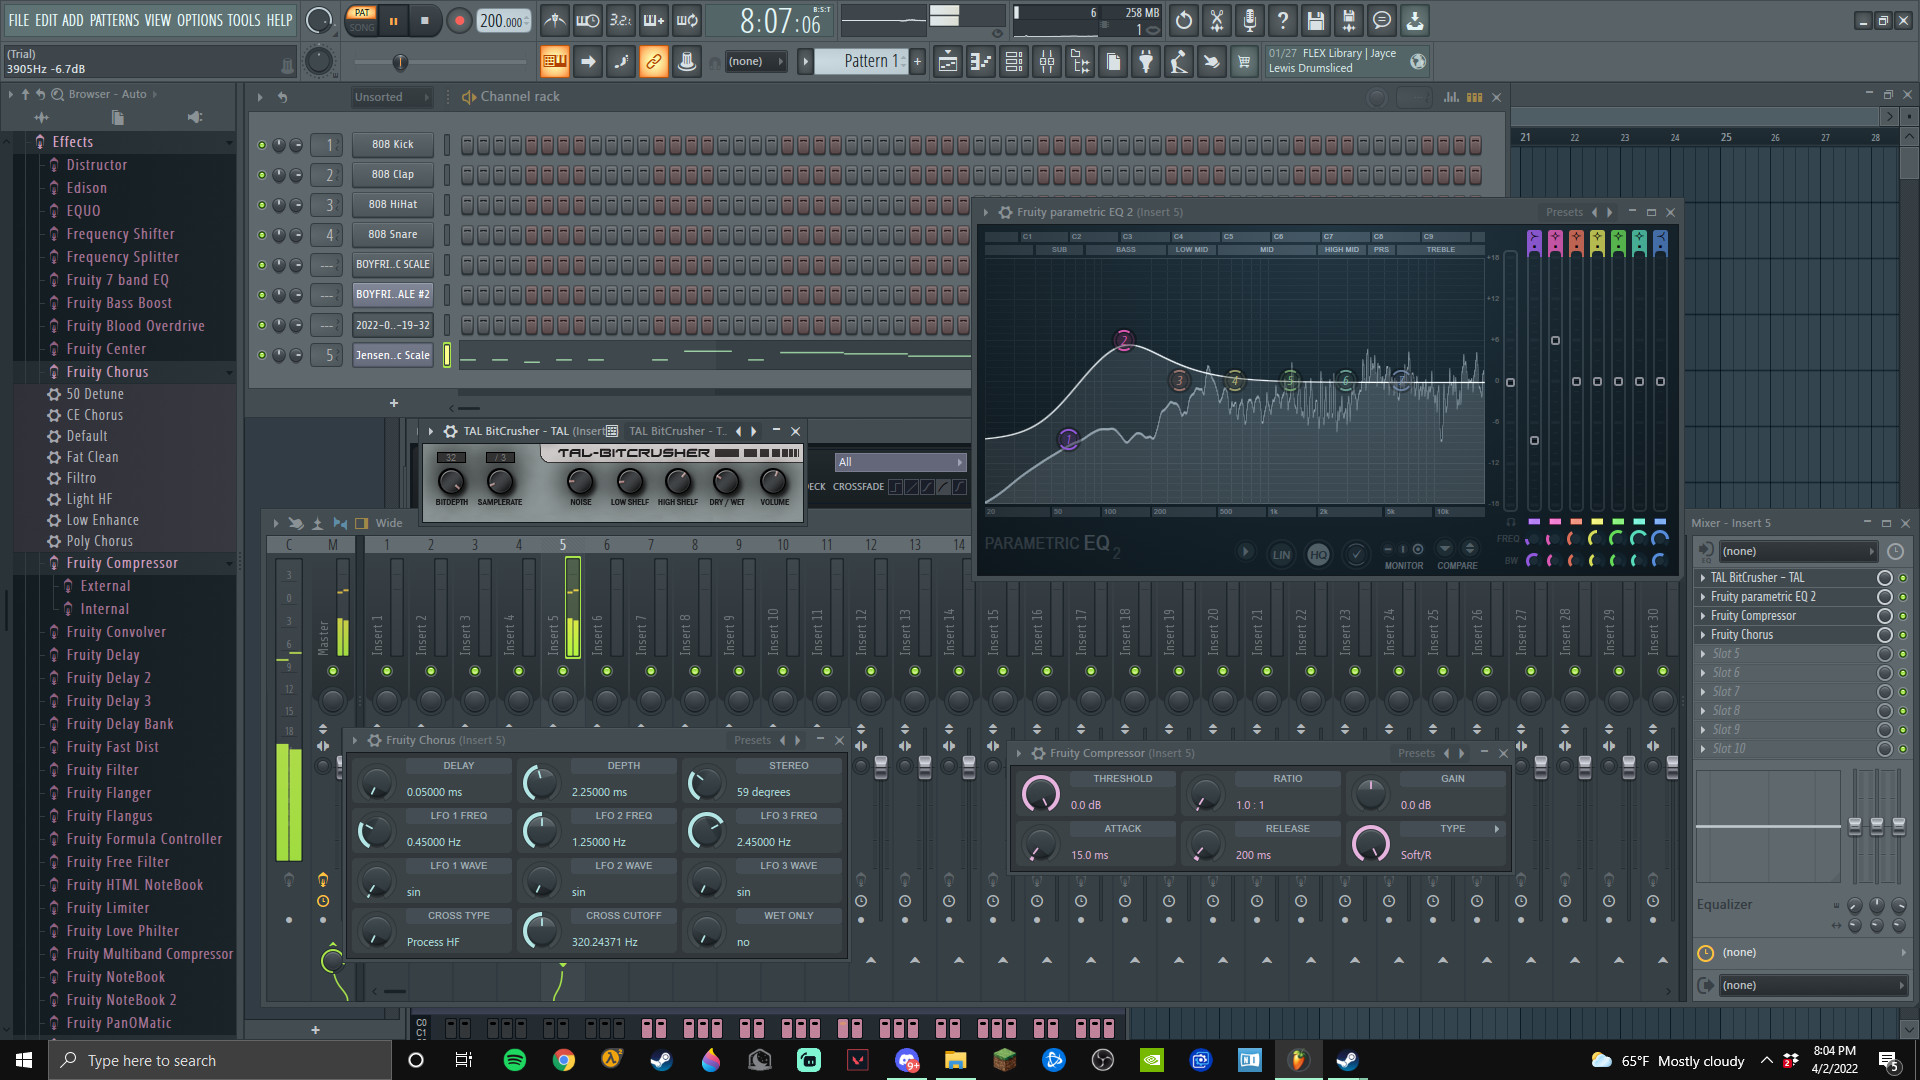Click the countdown before recording icon
1920x1080 pixels.
621,20
